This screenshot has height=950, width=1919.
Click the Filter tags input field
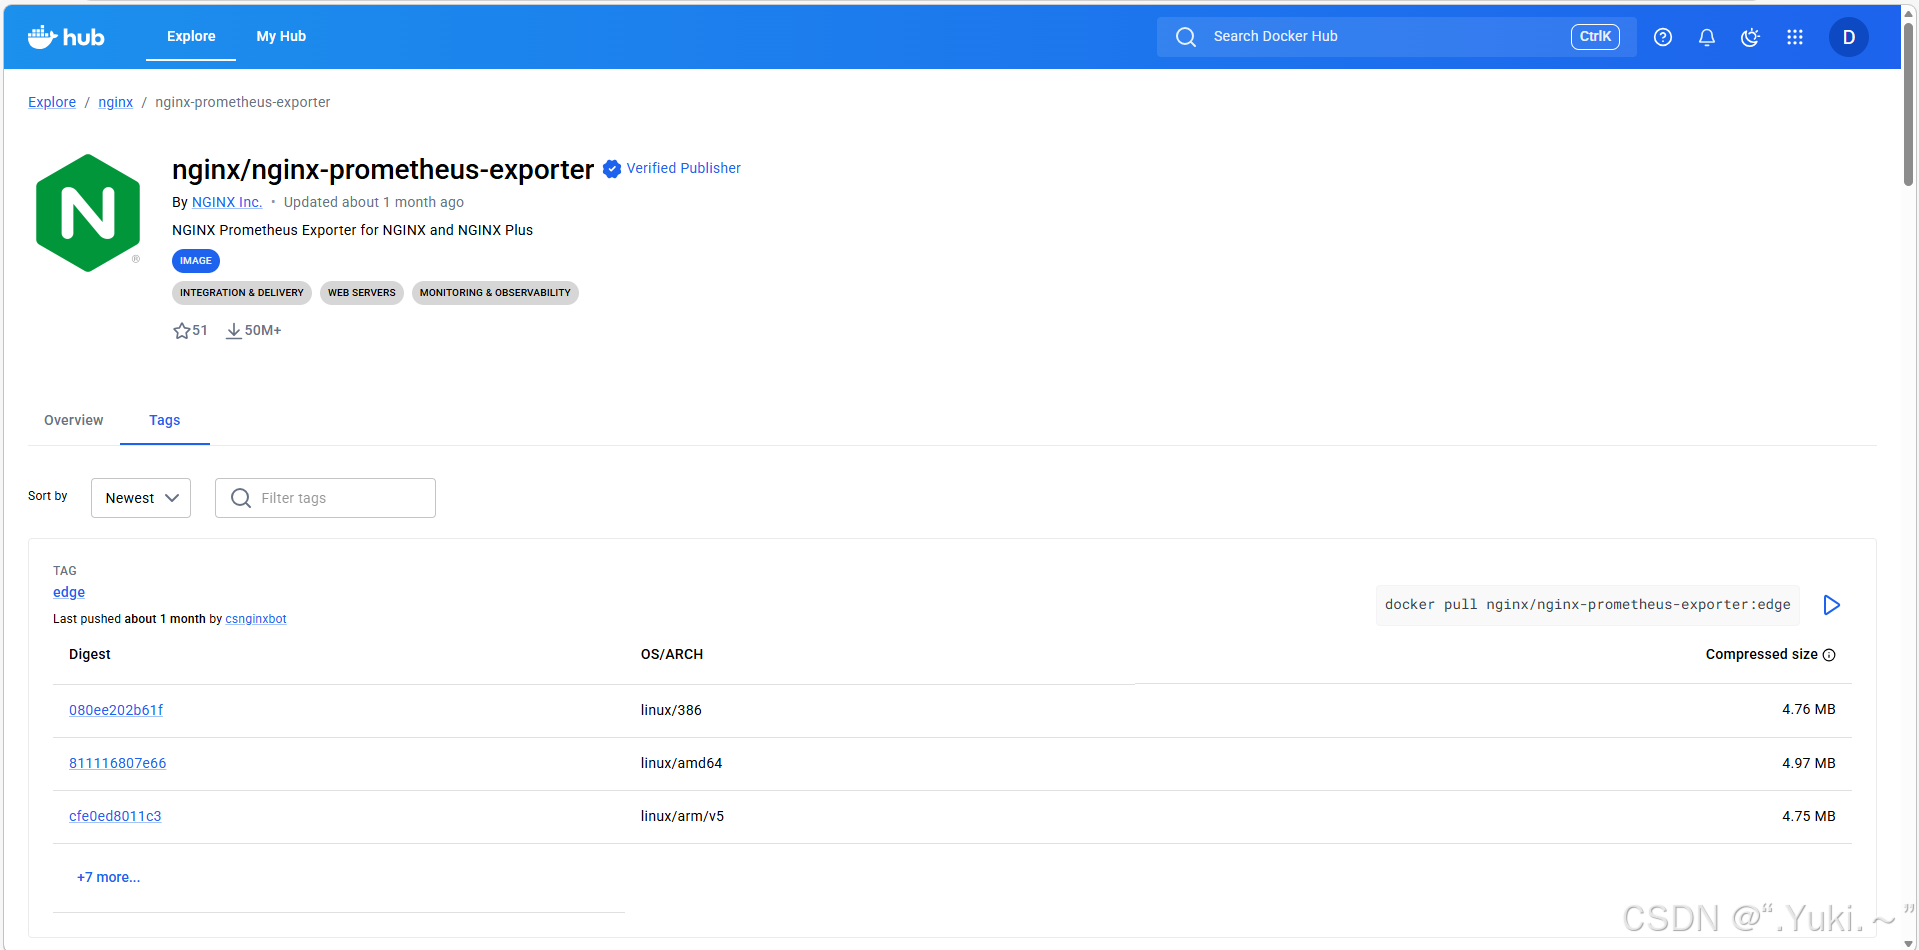pyautogui.click(x=326, y=498)
